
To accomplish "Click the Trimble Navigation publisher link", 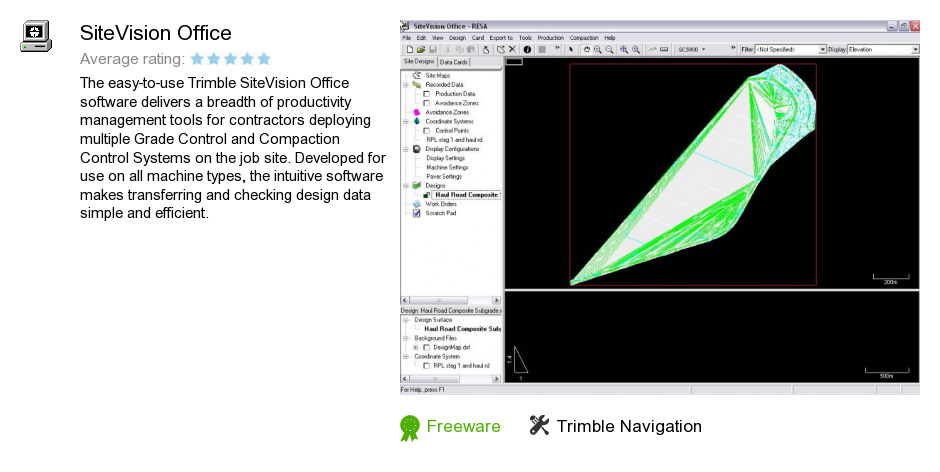I will (629, 426).
